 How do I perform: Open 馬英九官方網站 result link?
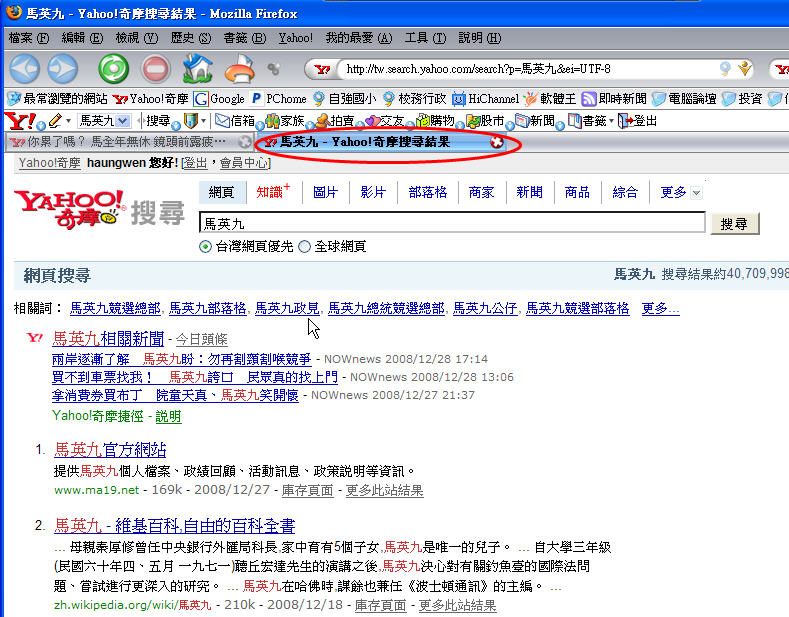110,449
